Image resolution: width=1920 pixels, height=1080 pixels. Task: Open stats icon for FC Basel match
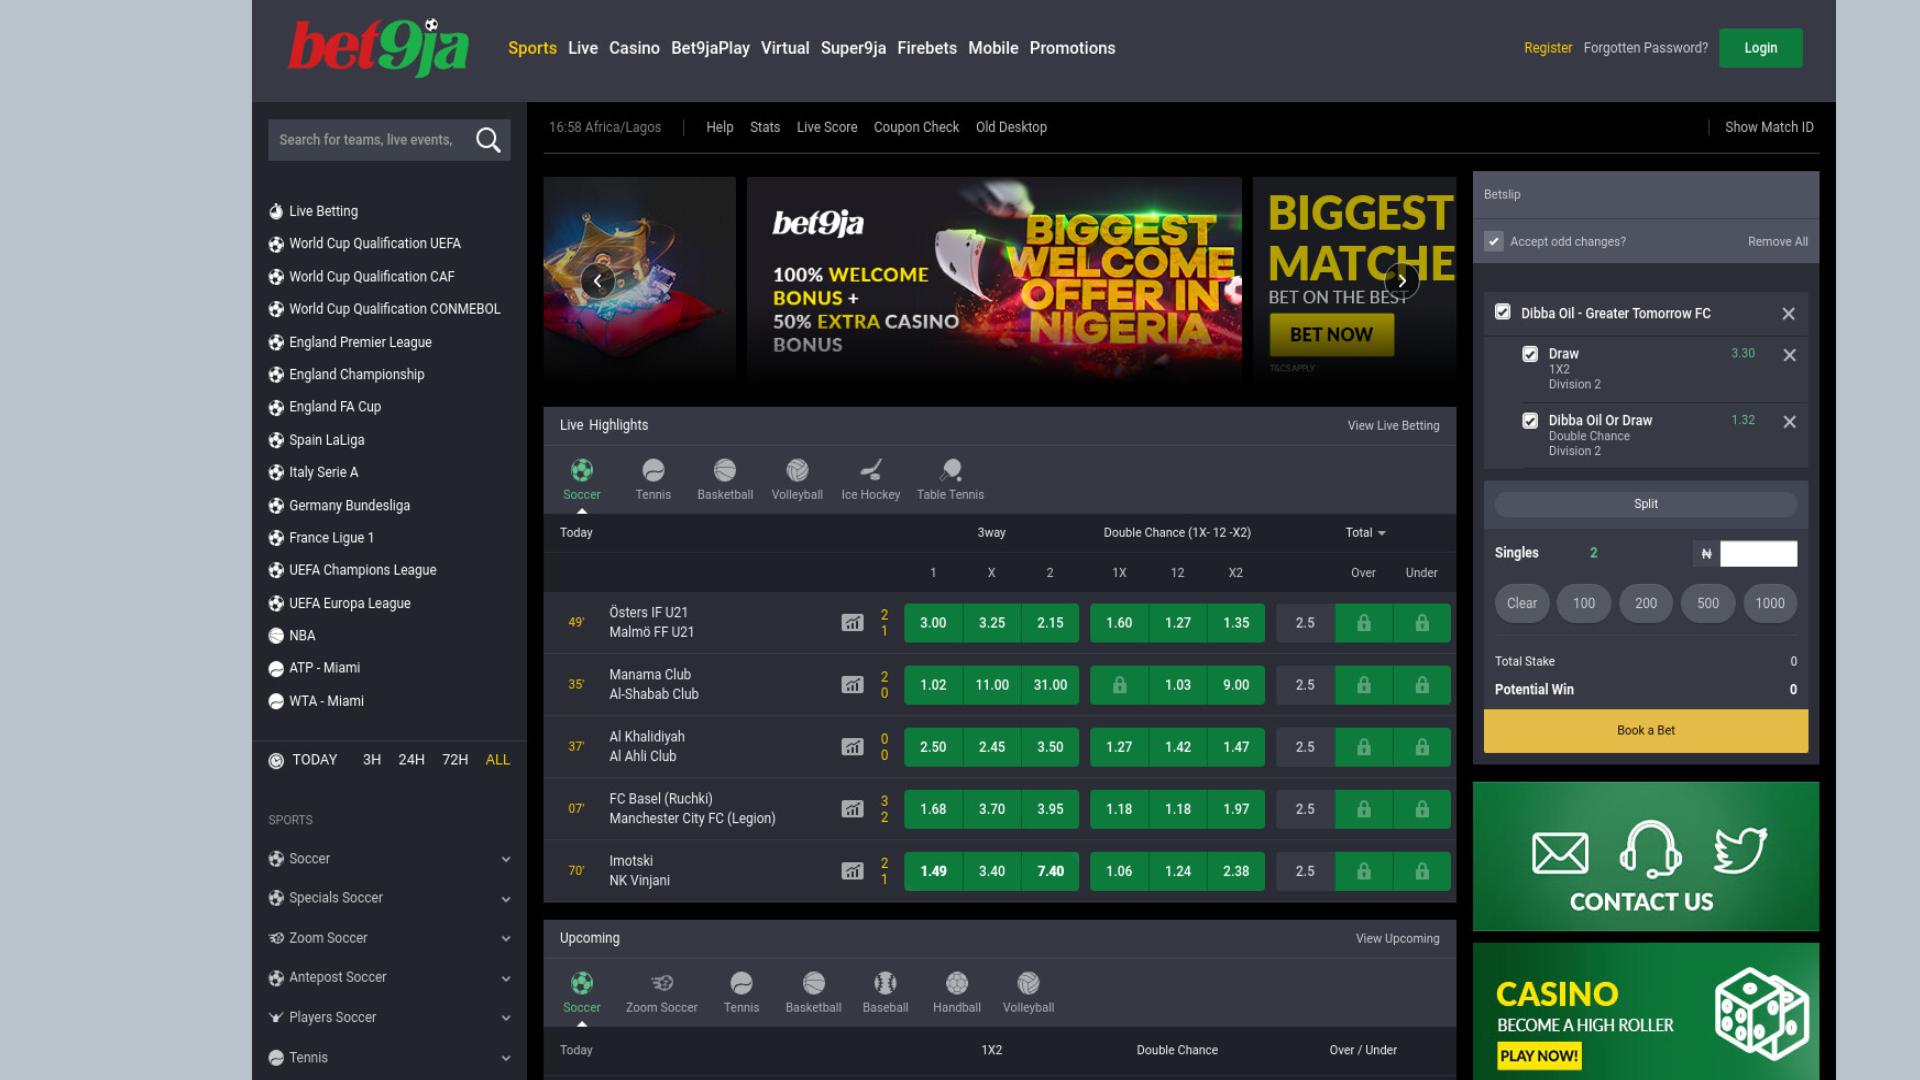852,809
